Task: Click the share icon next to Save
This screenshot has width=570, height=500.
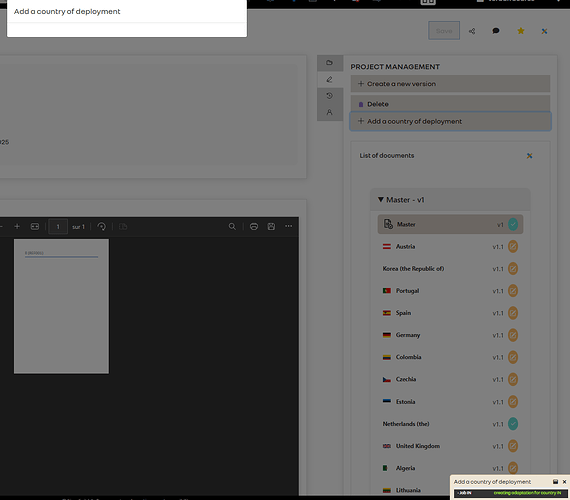Action: [x=472, y=31]
